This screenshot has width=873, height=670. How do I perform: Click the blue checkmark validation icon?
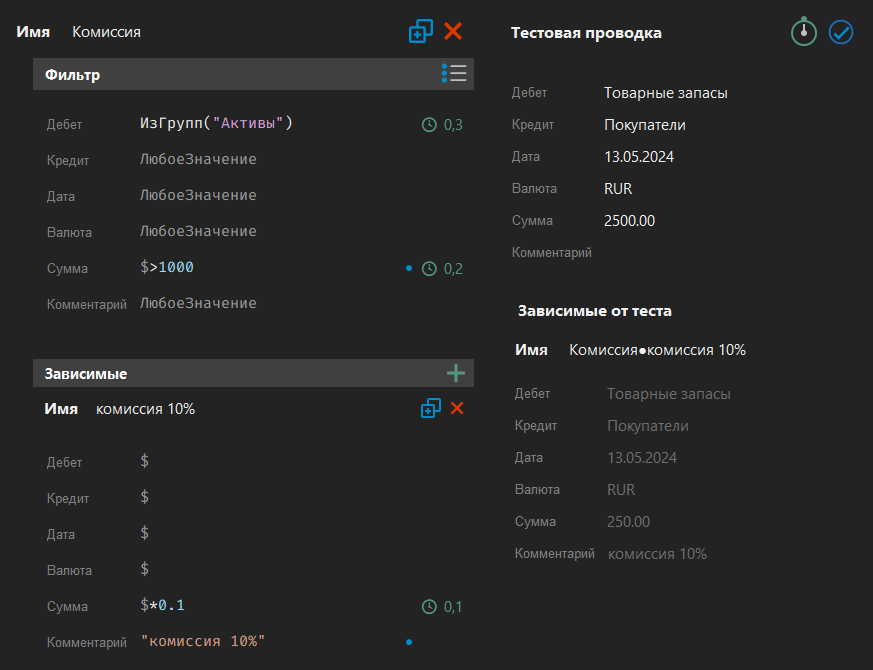[841, 32]
